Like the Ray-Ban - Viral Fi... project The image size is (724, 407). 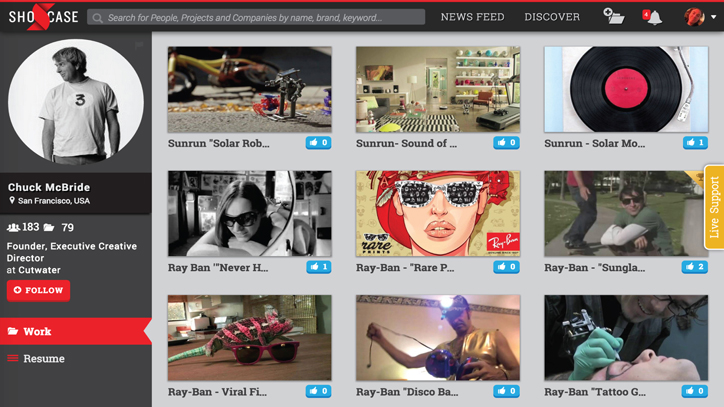[319, 391]
